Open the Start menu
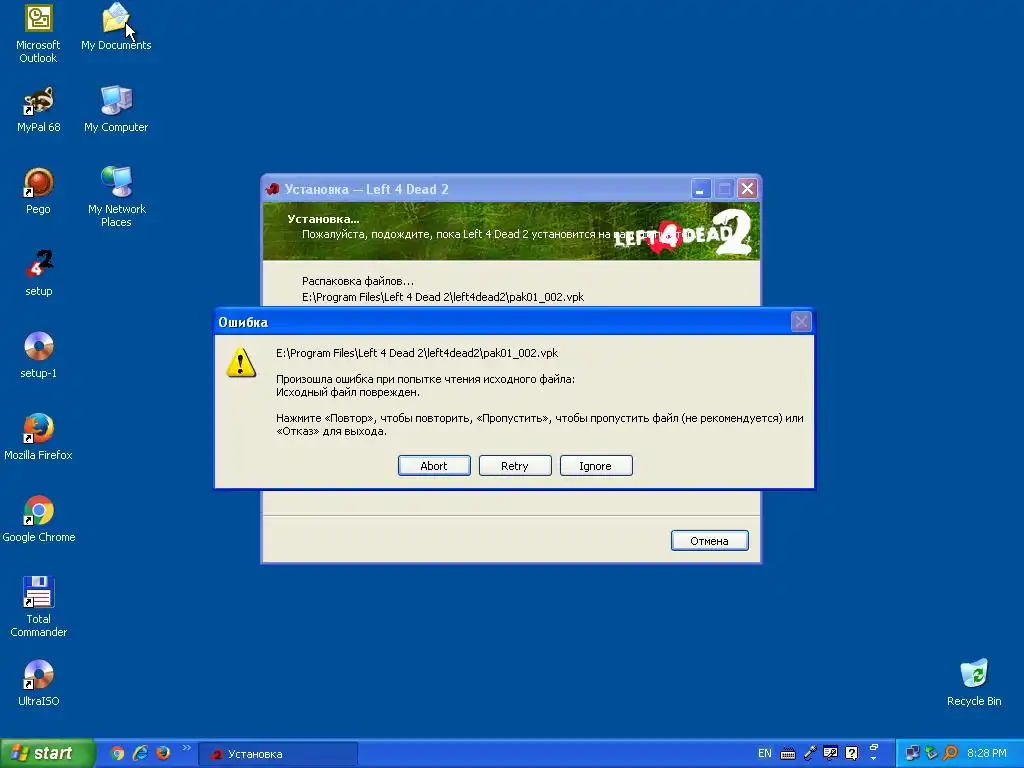1024x768 pixels. click(x=47, y=754)
